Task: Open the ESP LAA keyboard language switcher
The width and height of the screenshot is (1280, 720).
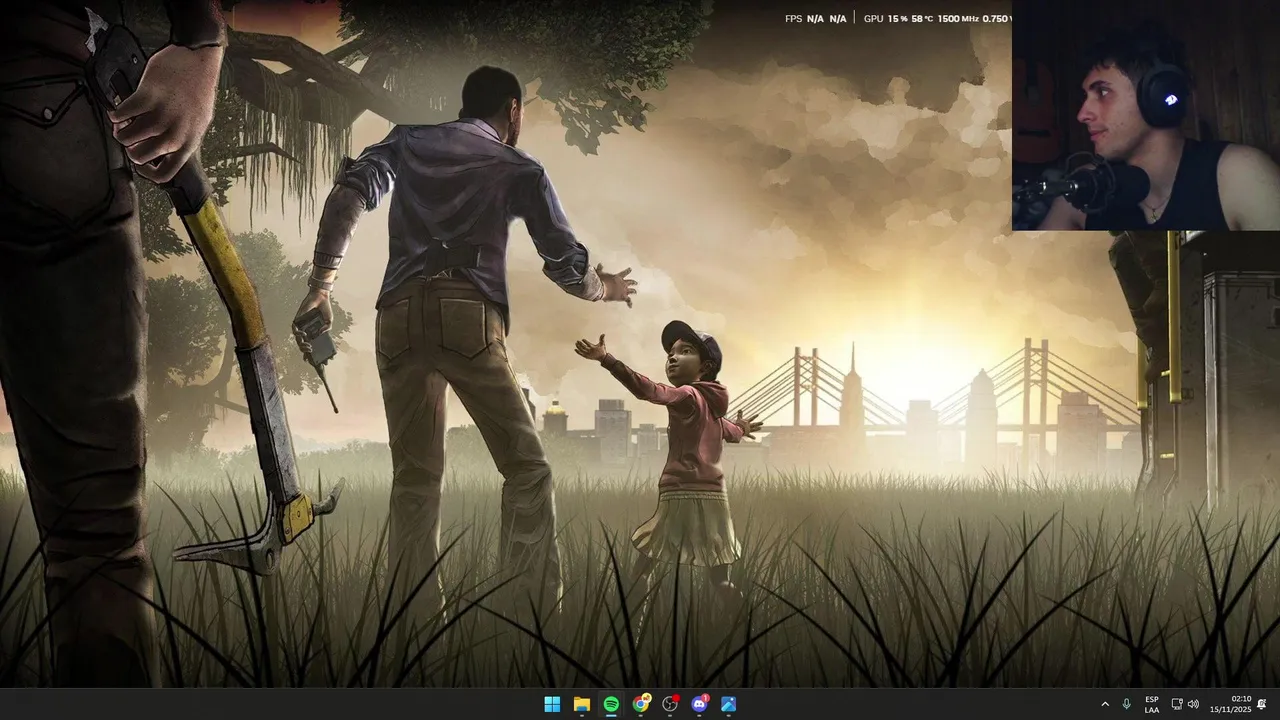Action: [1152, 704]
